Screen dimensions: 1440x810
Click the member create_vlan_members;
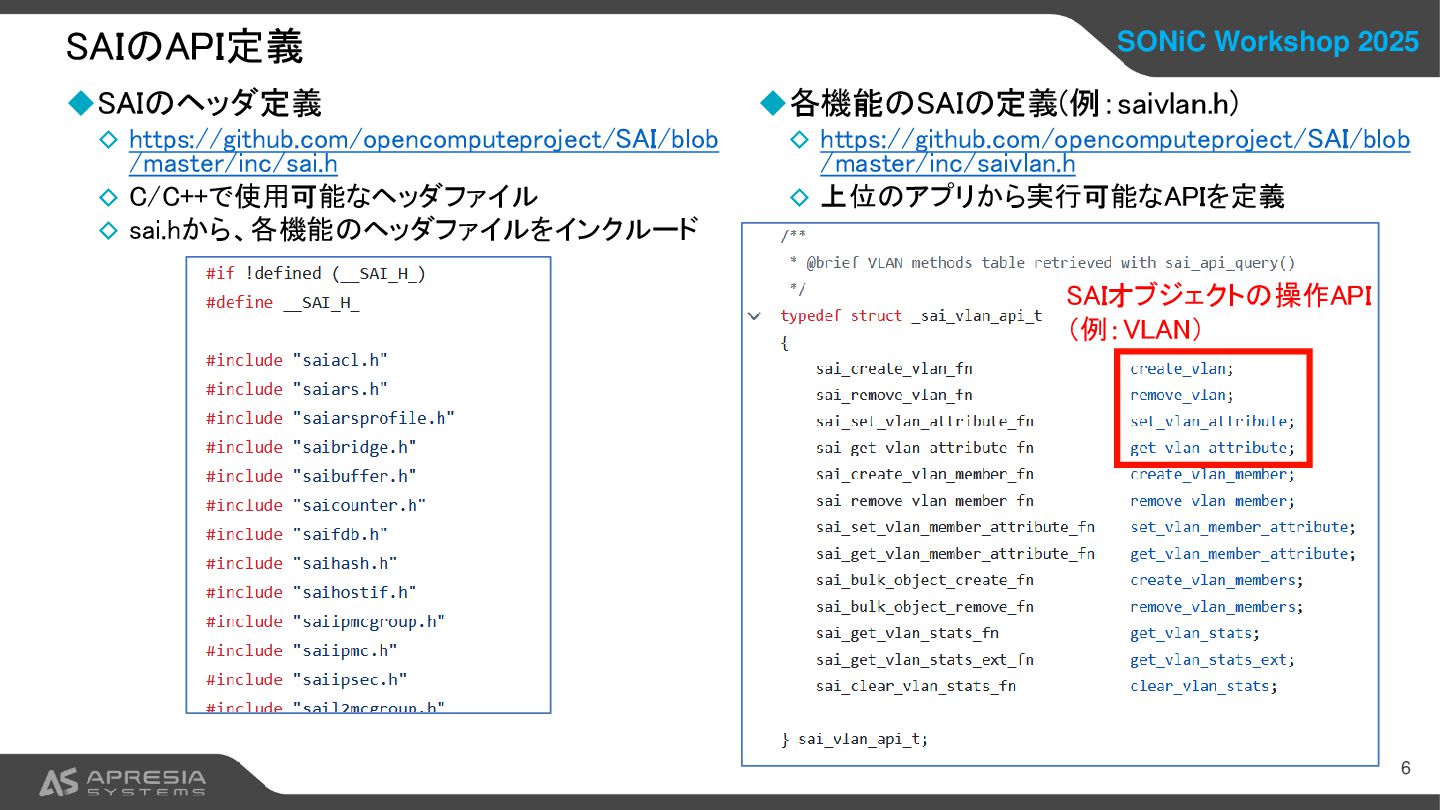1217,580
